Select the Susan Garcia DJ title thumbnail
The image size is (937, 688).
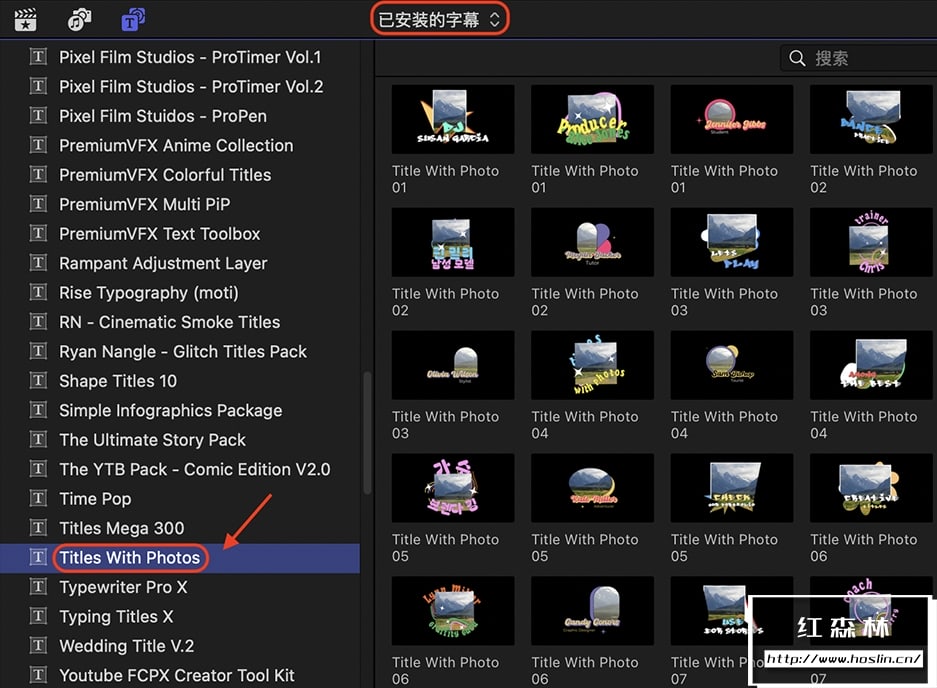pos(453,119)
